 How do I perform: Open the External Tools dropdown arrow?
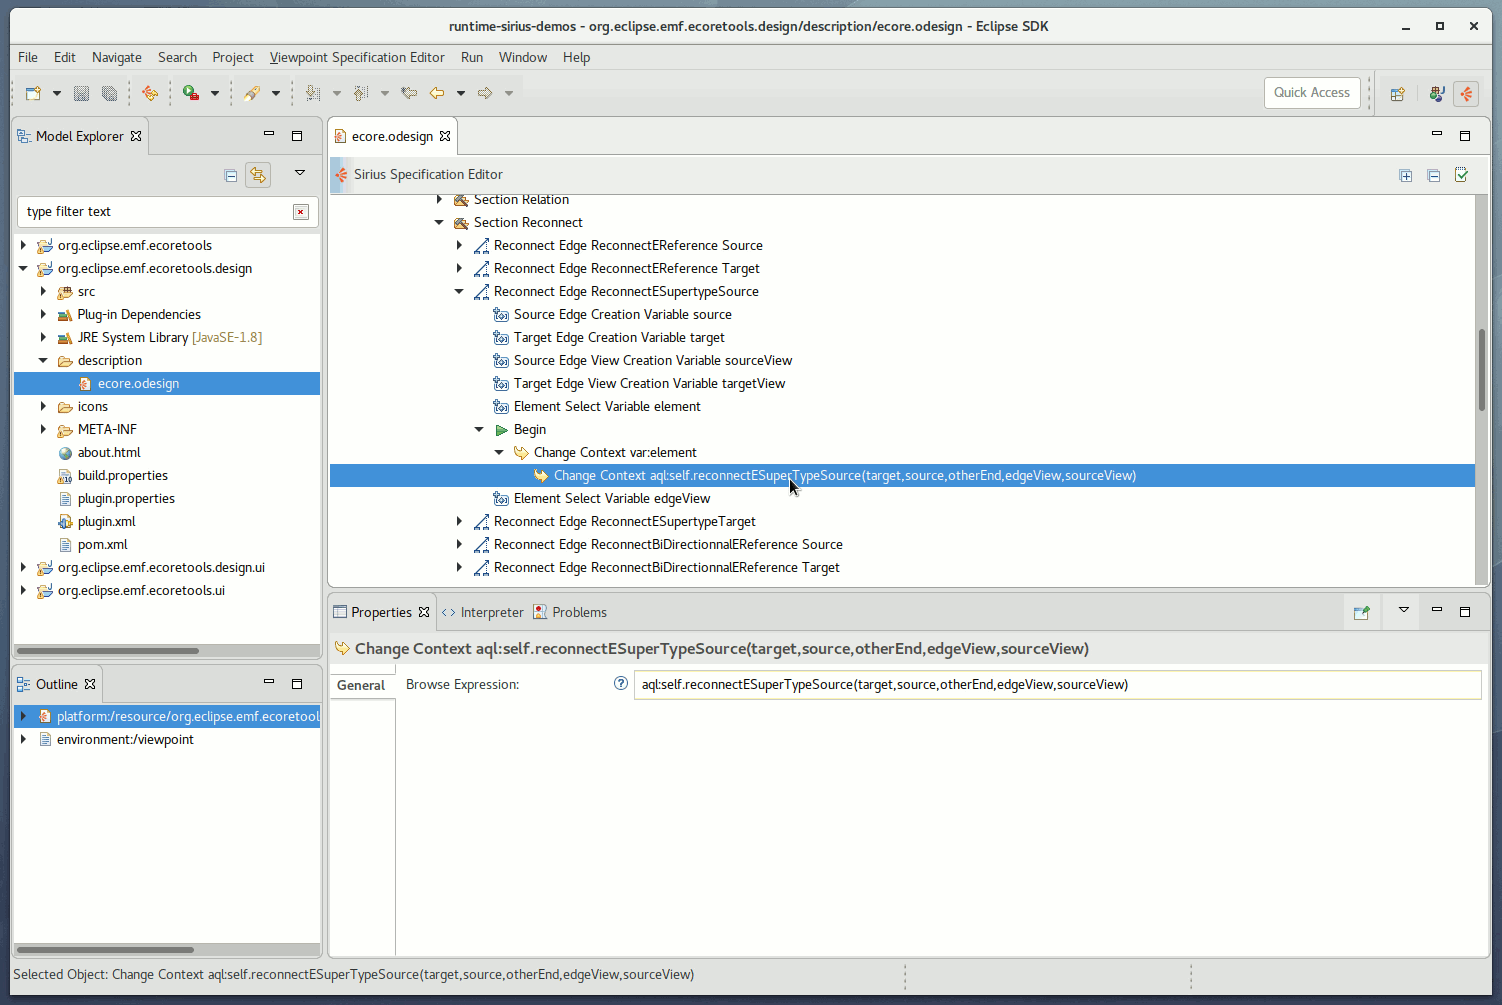(215, 93)
